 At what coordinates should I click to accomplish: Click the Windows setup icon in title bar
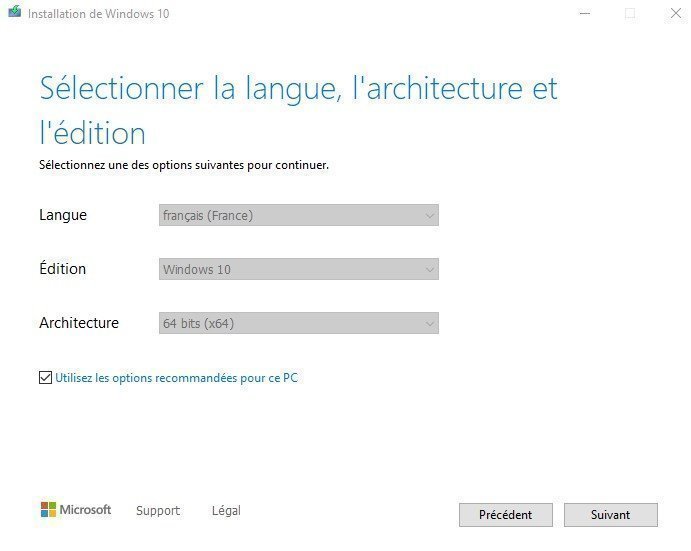[14, 13]
